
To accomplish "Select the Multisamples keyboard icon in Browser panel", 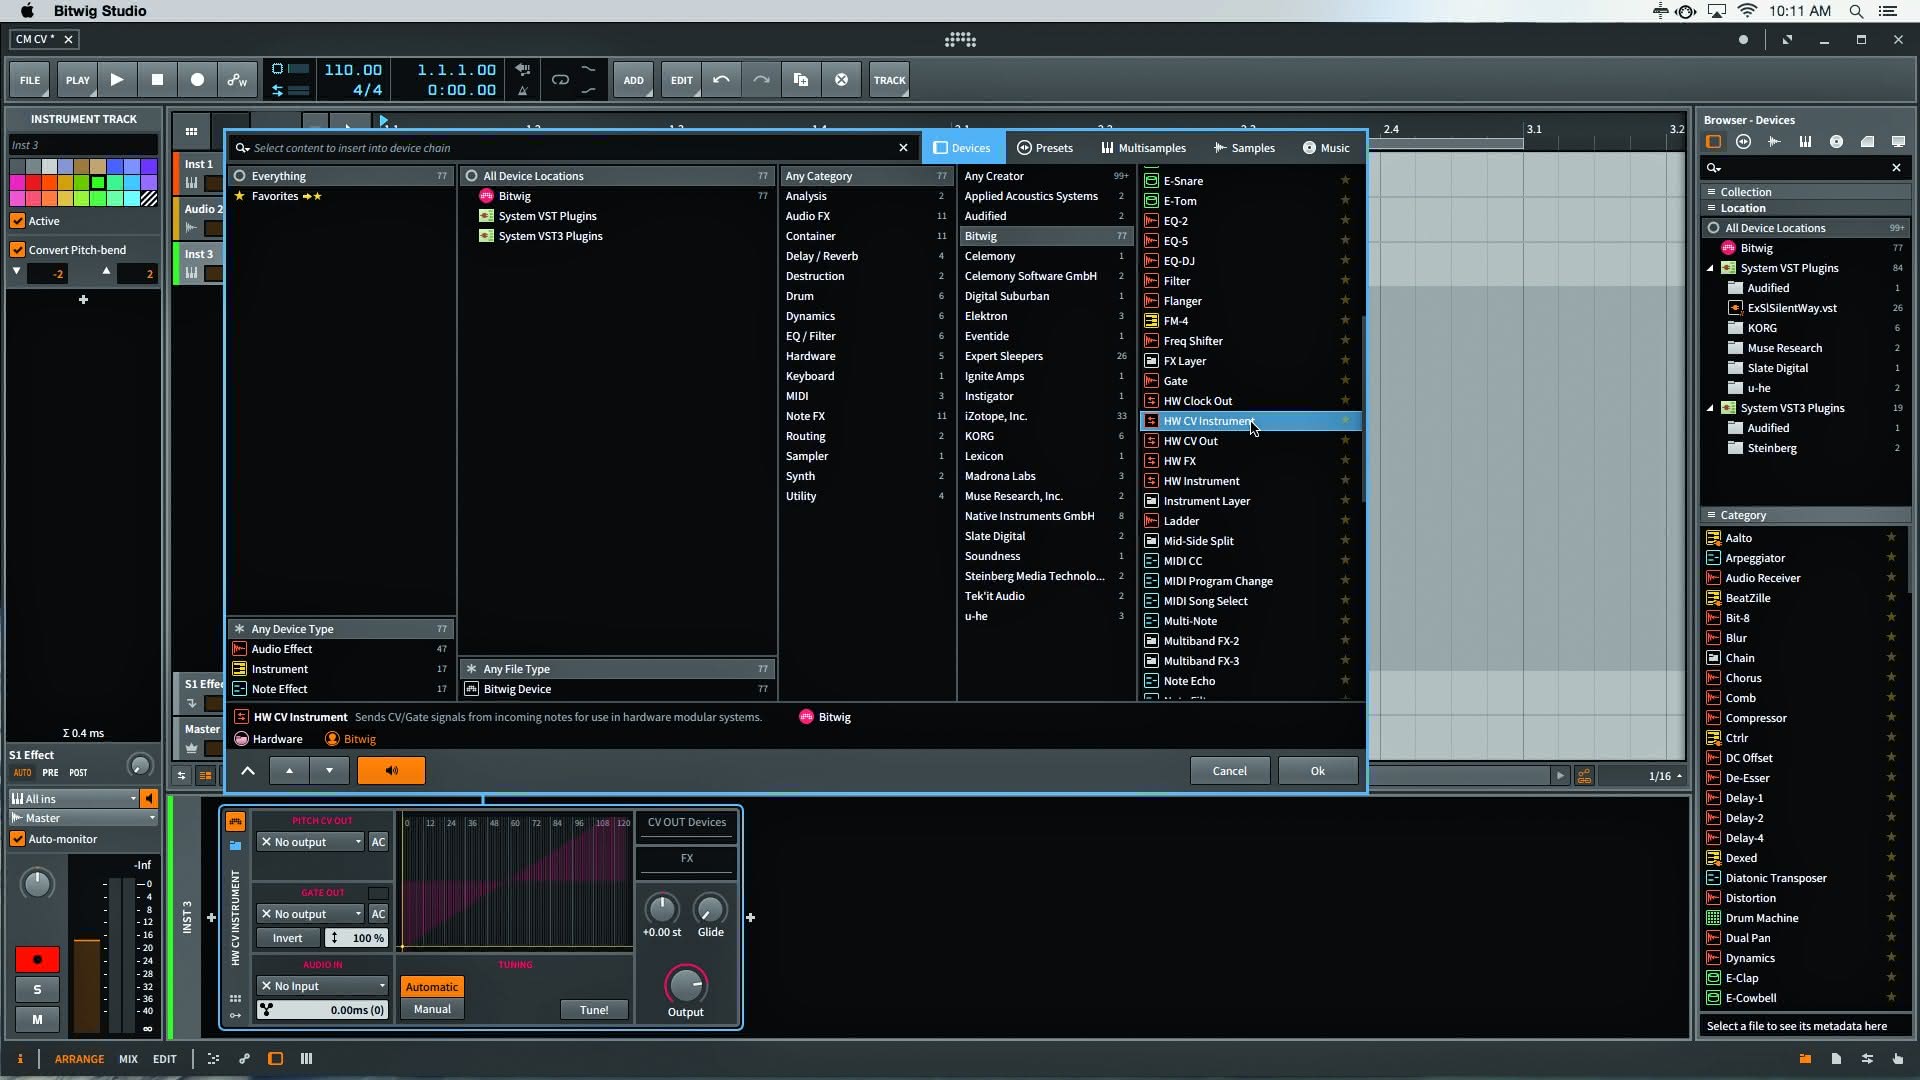I will click(1805, 142).
